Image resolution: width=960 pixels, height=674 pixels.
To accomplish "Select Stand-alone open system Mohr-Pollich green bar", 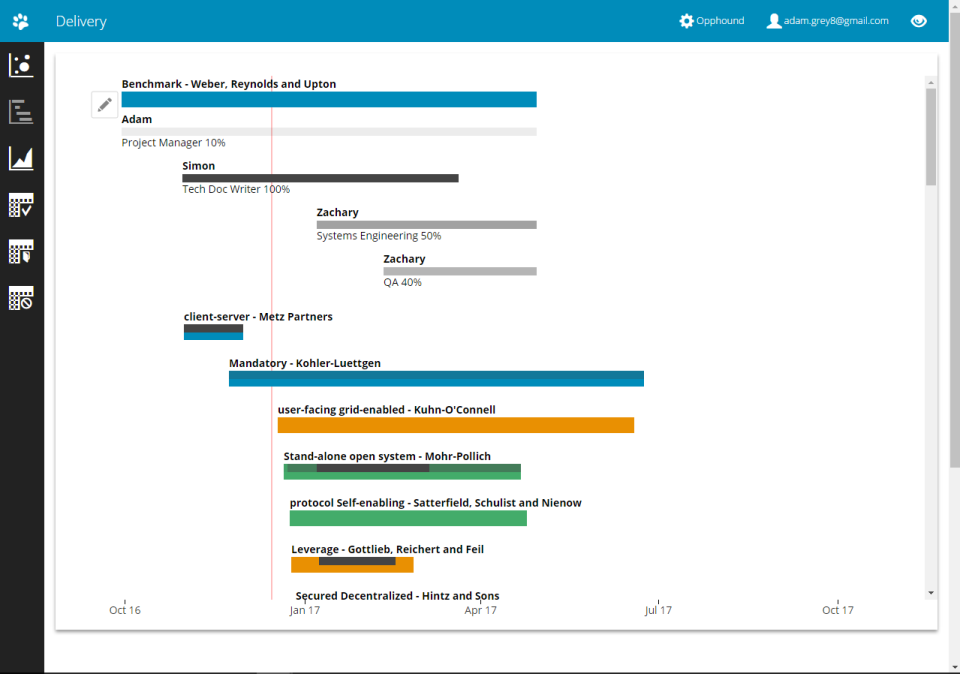I will coord(402,472).
